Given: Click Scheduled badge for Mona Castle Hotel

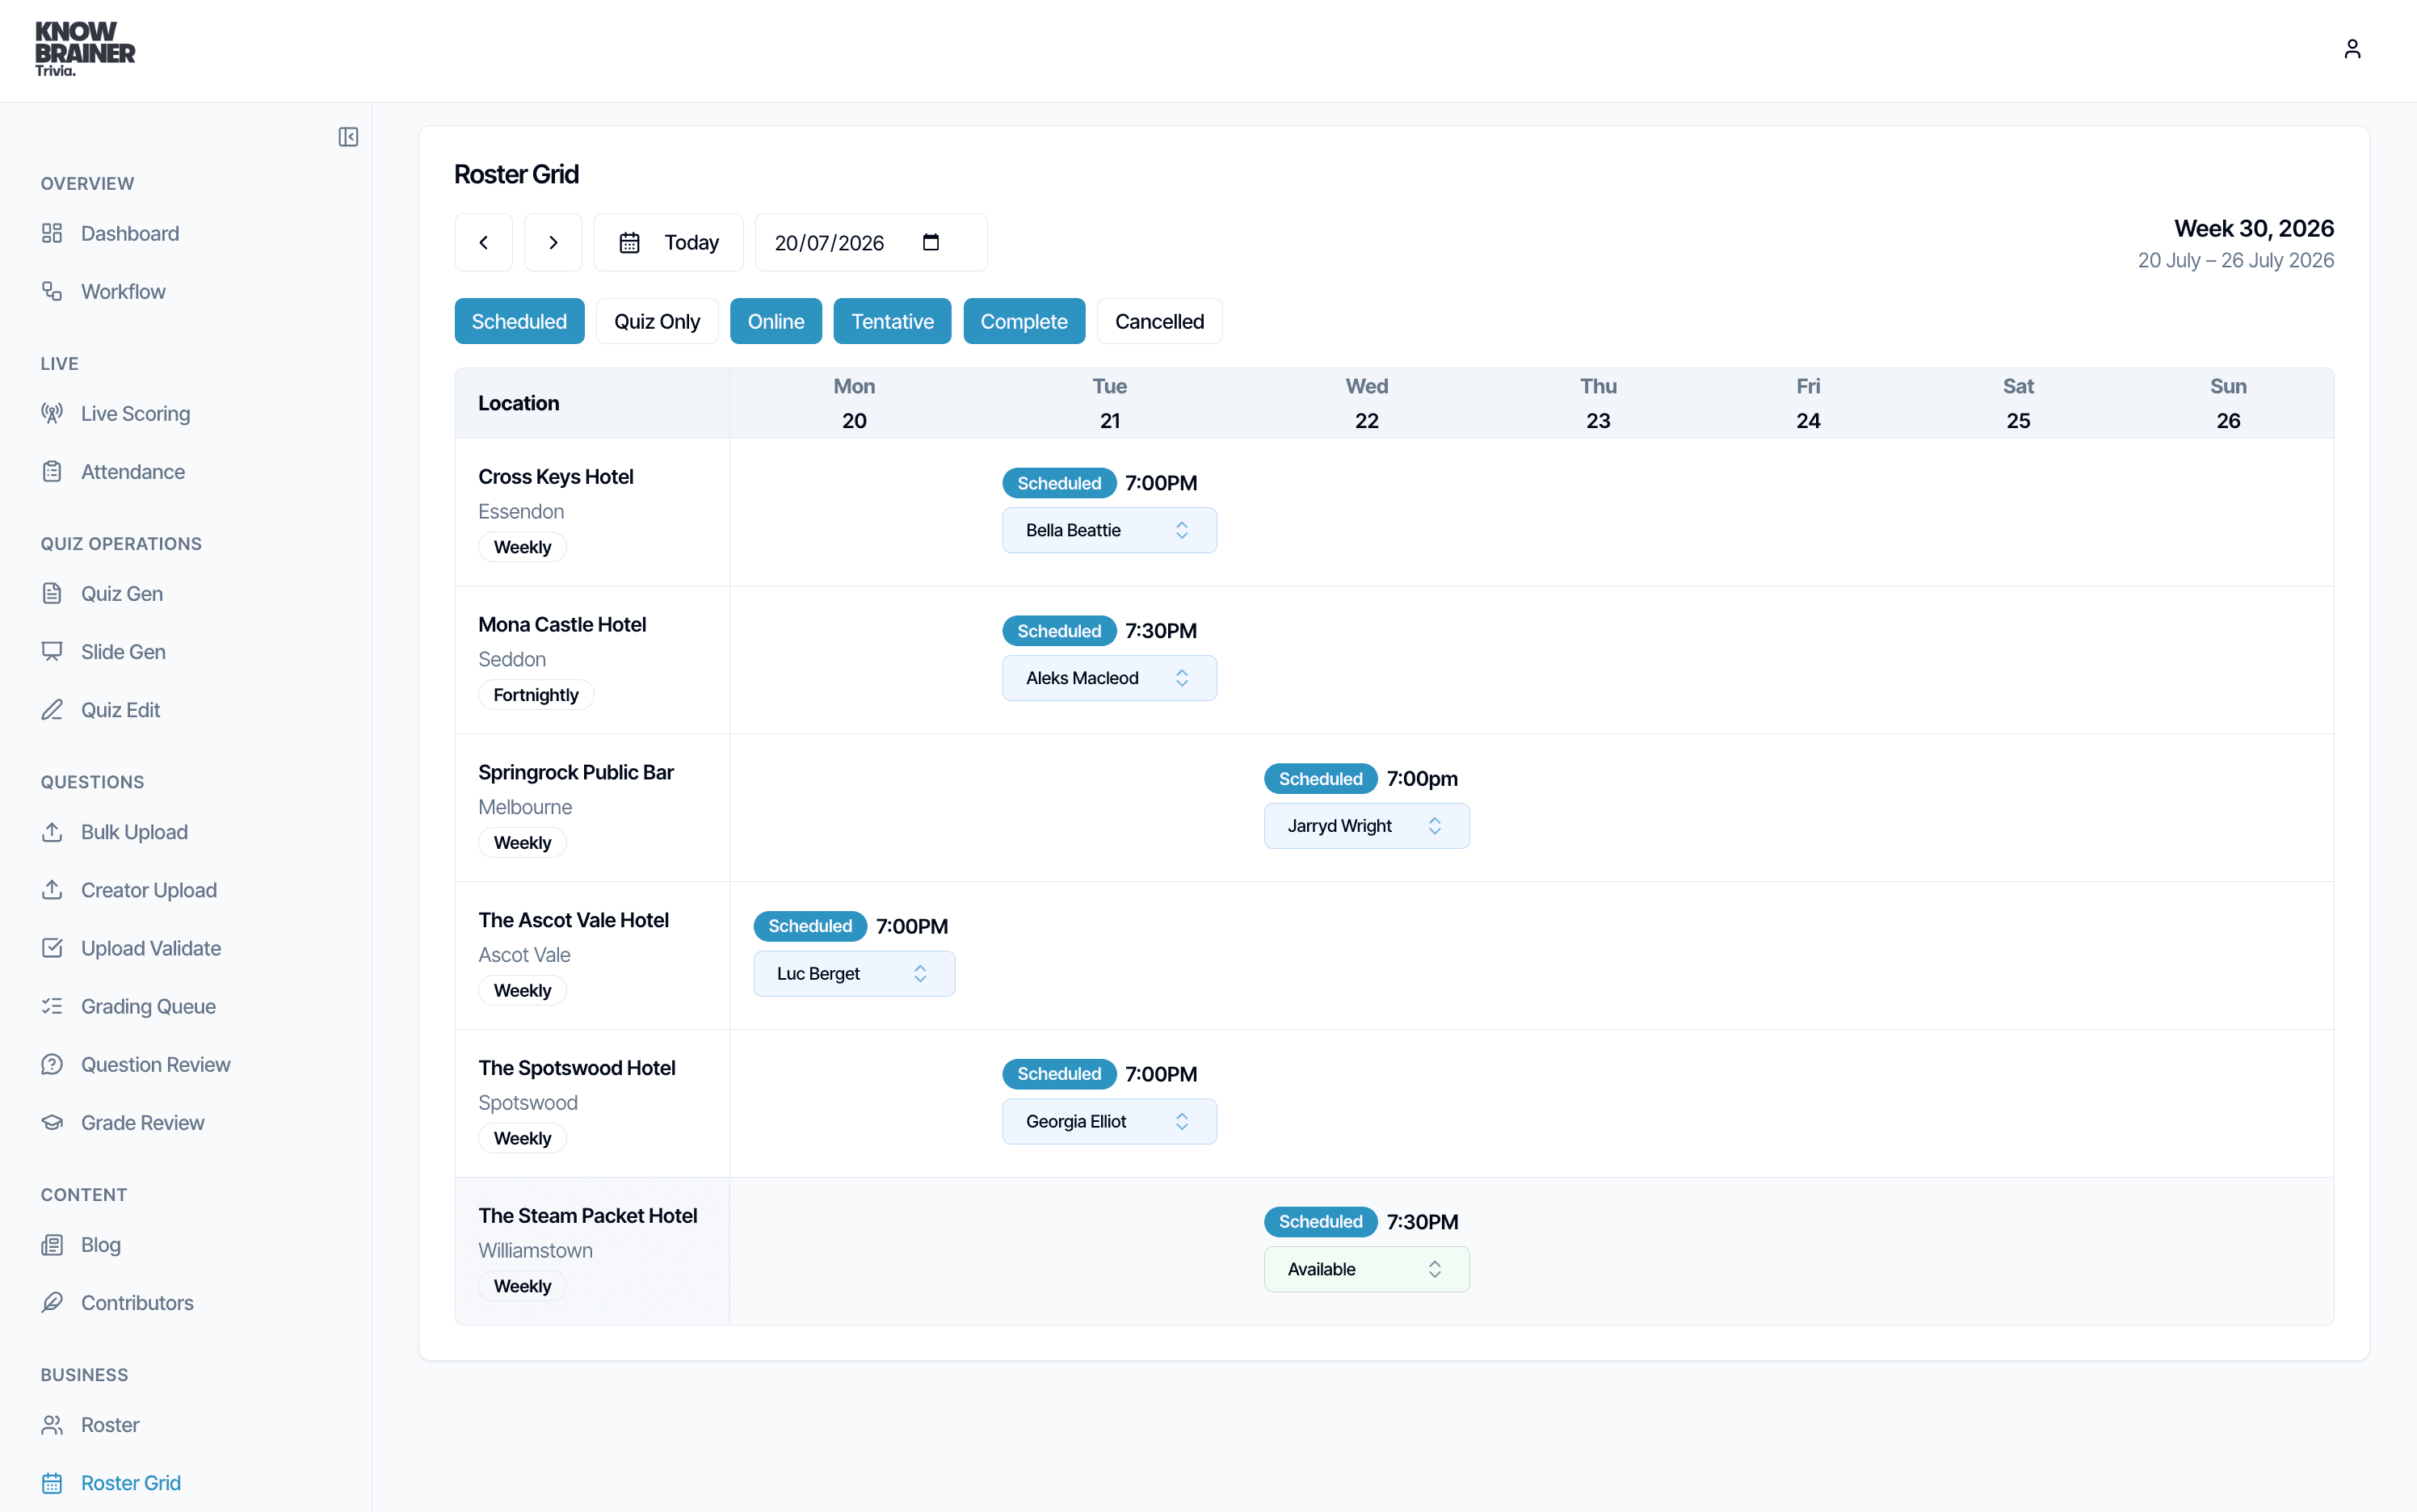Looking at the screenshot, I should (x=1059, y=631).
